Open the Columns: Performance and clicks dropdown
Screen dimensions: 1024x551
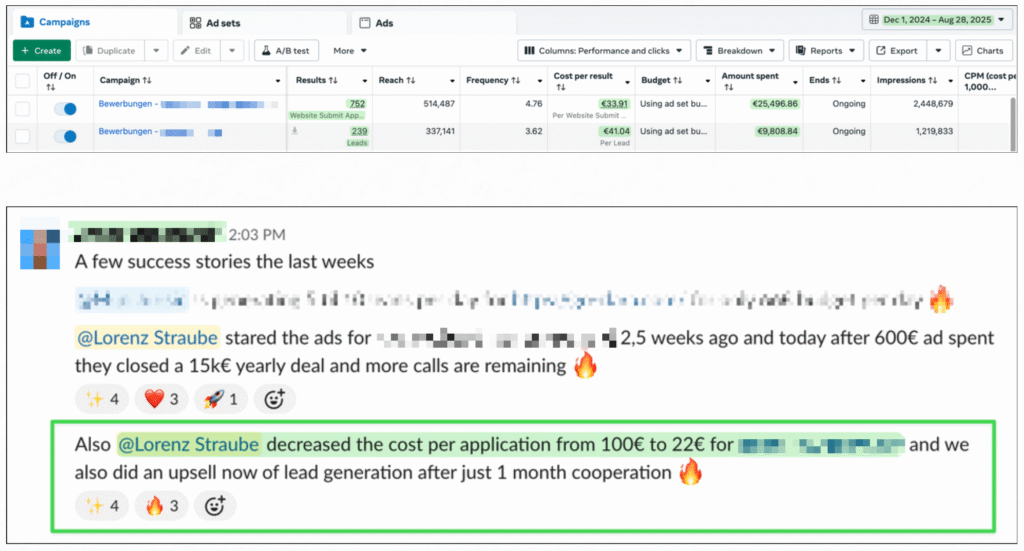604,50
